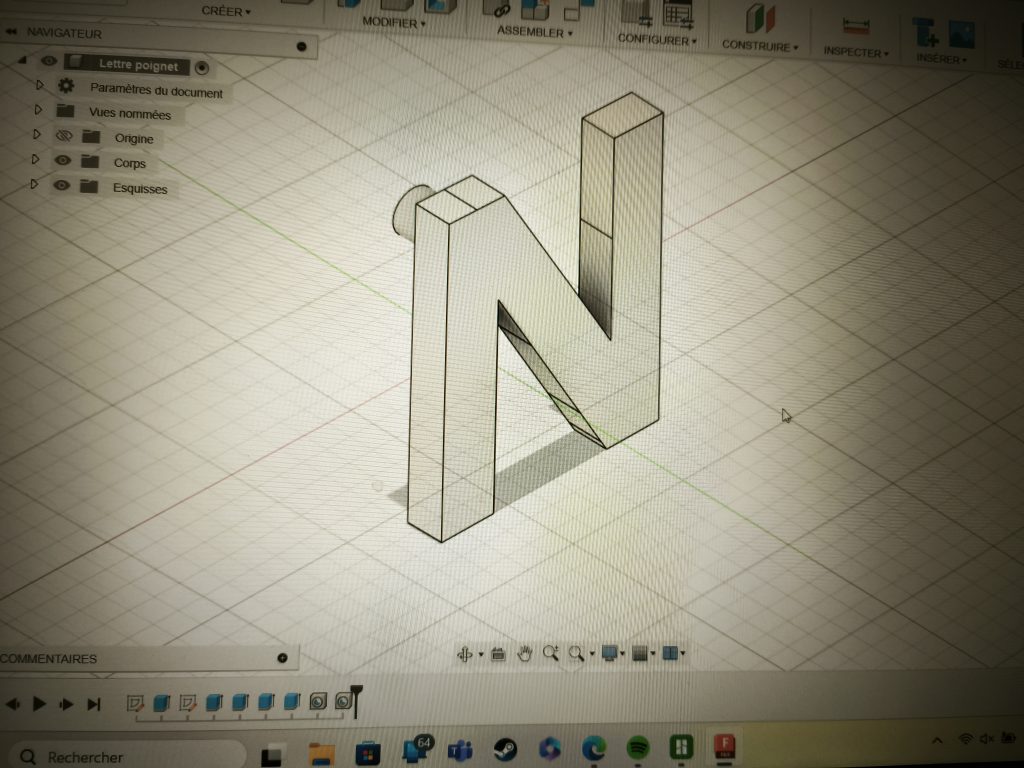
Task: Click the Look At tool icon
Action: pyautogui.click(x=498, y=653)
